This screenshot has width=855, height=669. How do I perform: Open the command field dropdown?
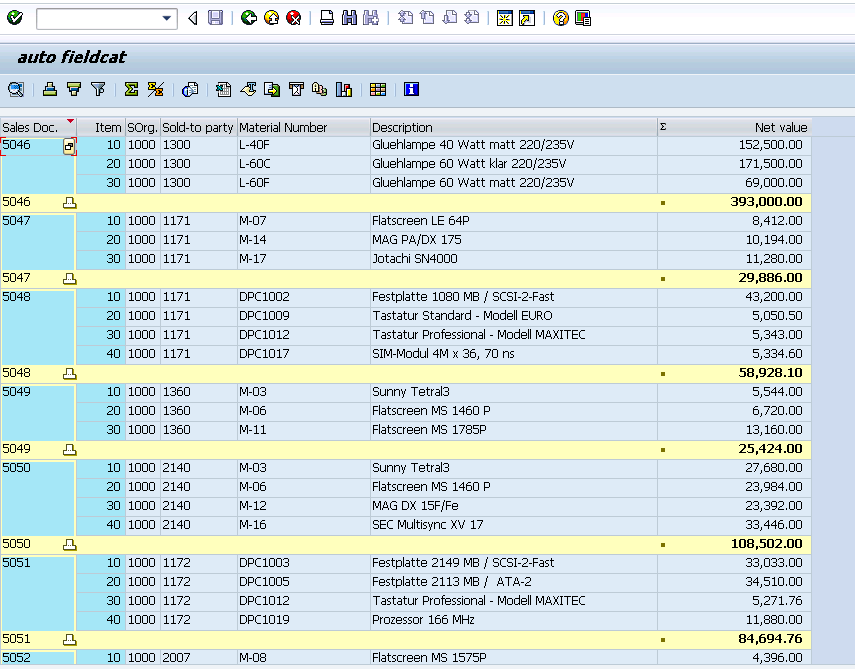[165, 18]
